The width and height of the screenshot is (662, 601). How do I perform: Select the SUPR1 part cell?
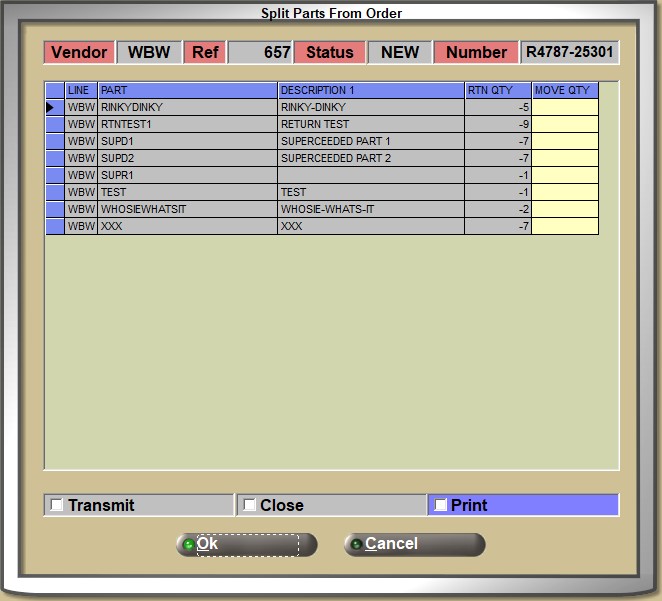(x=187, y=175)
